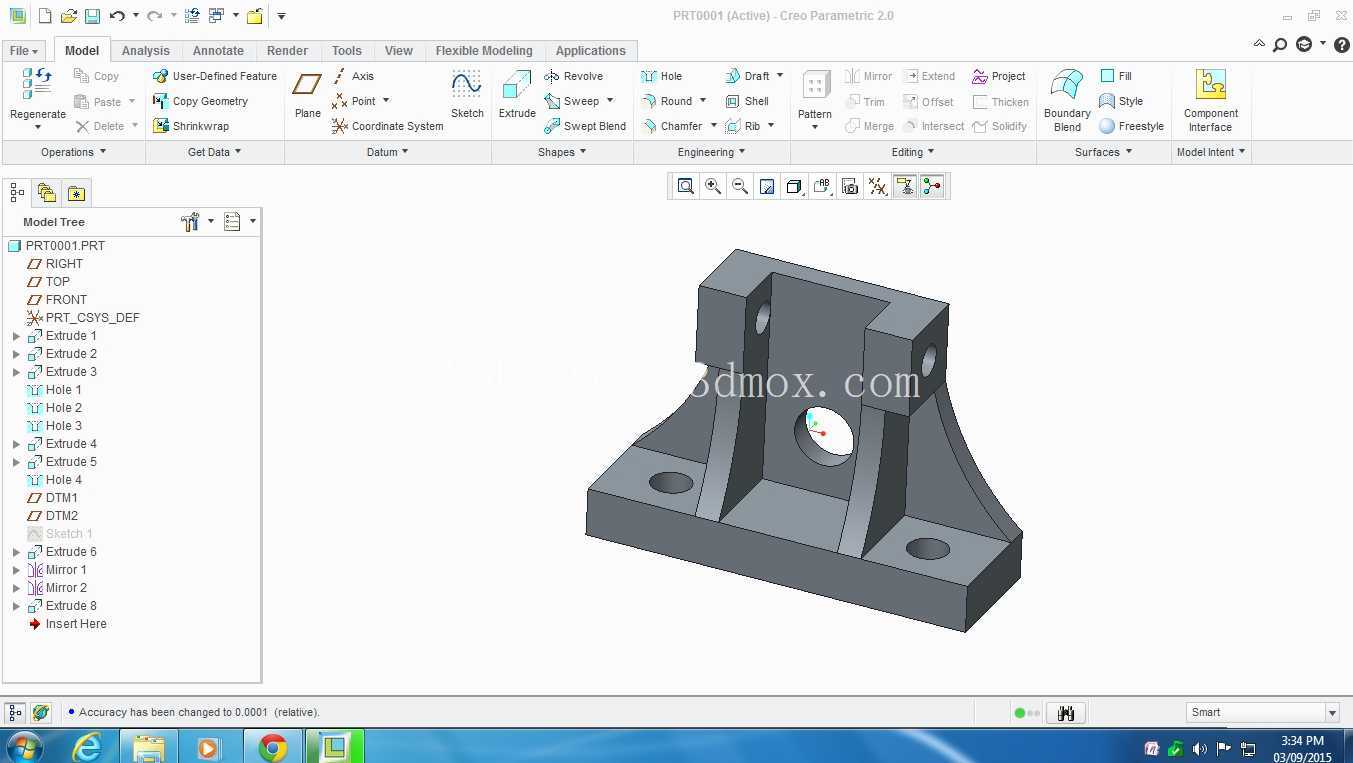Choose the Extrude tool
The width and height of the screenshot is (1353, 763).
pyautogui.click(x=517, y=95)
